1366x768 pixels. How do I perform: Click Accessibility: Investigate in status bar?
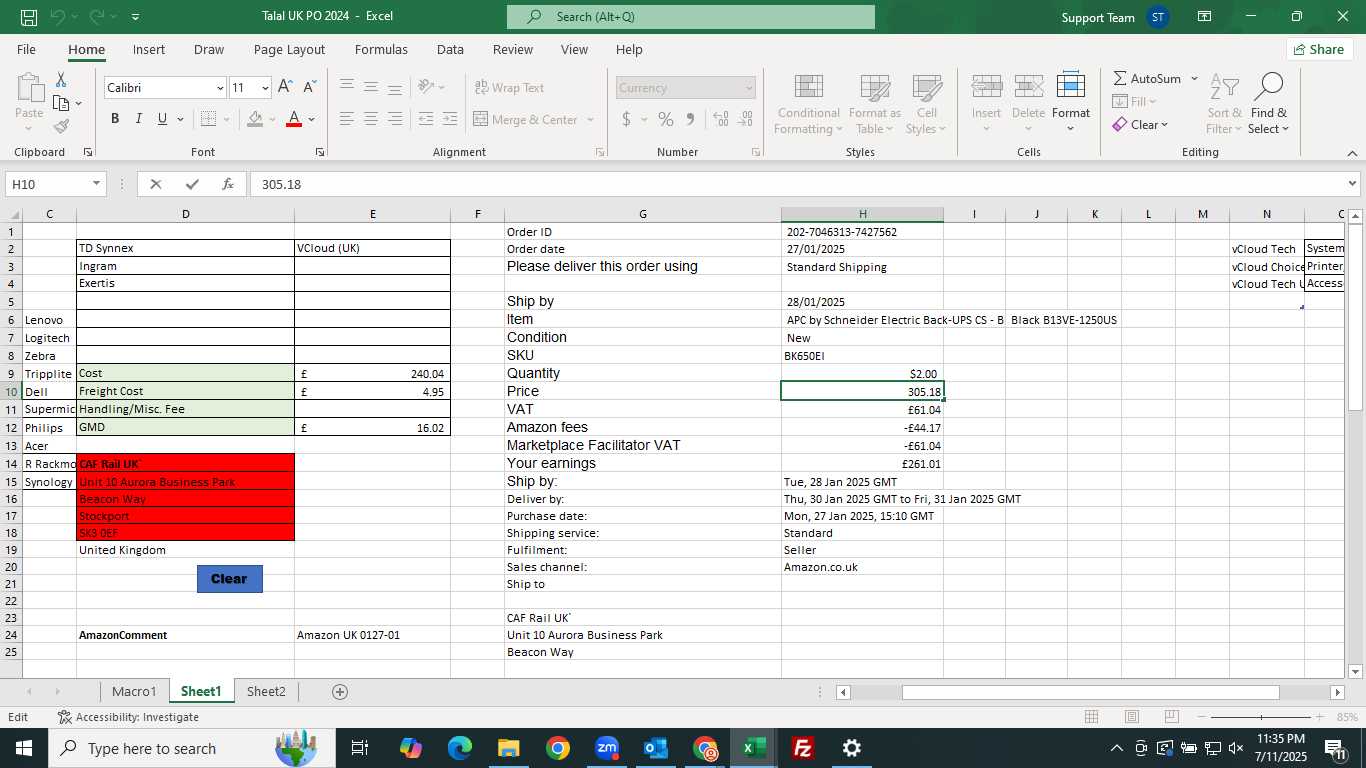pos(128,717)
